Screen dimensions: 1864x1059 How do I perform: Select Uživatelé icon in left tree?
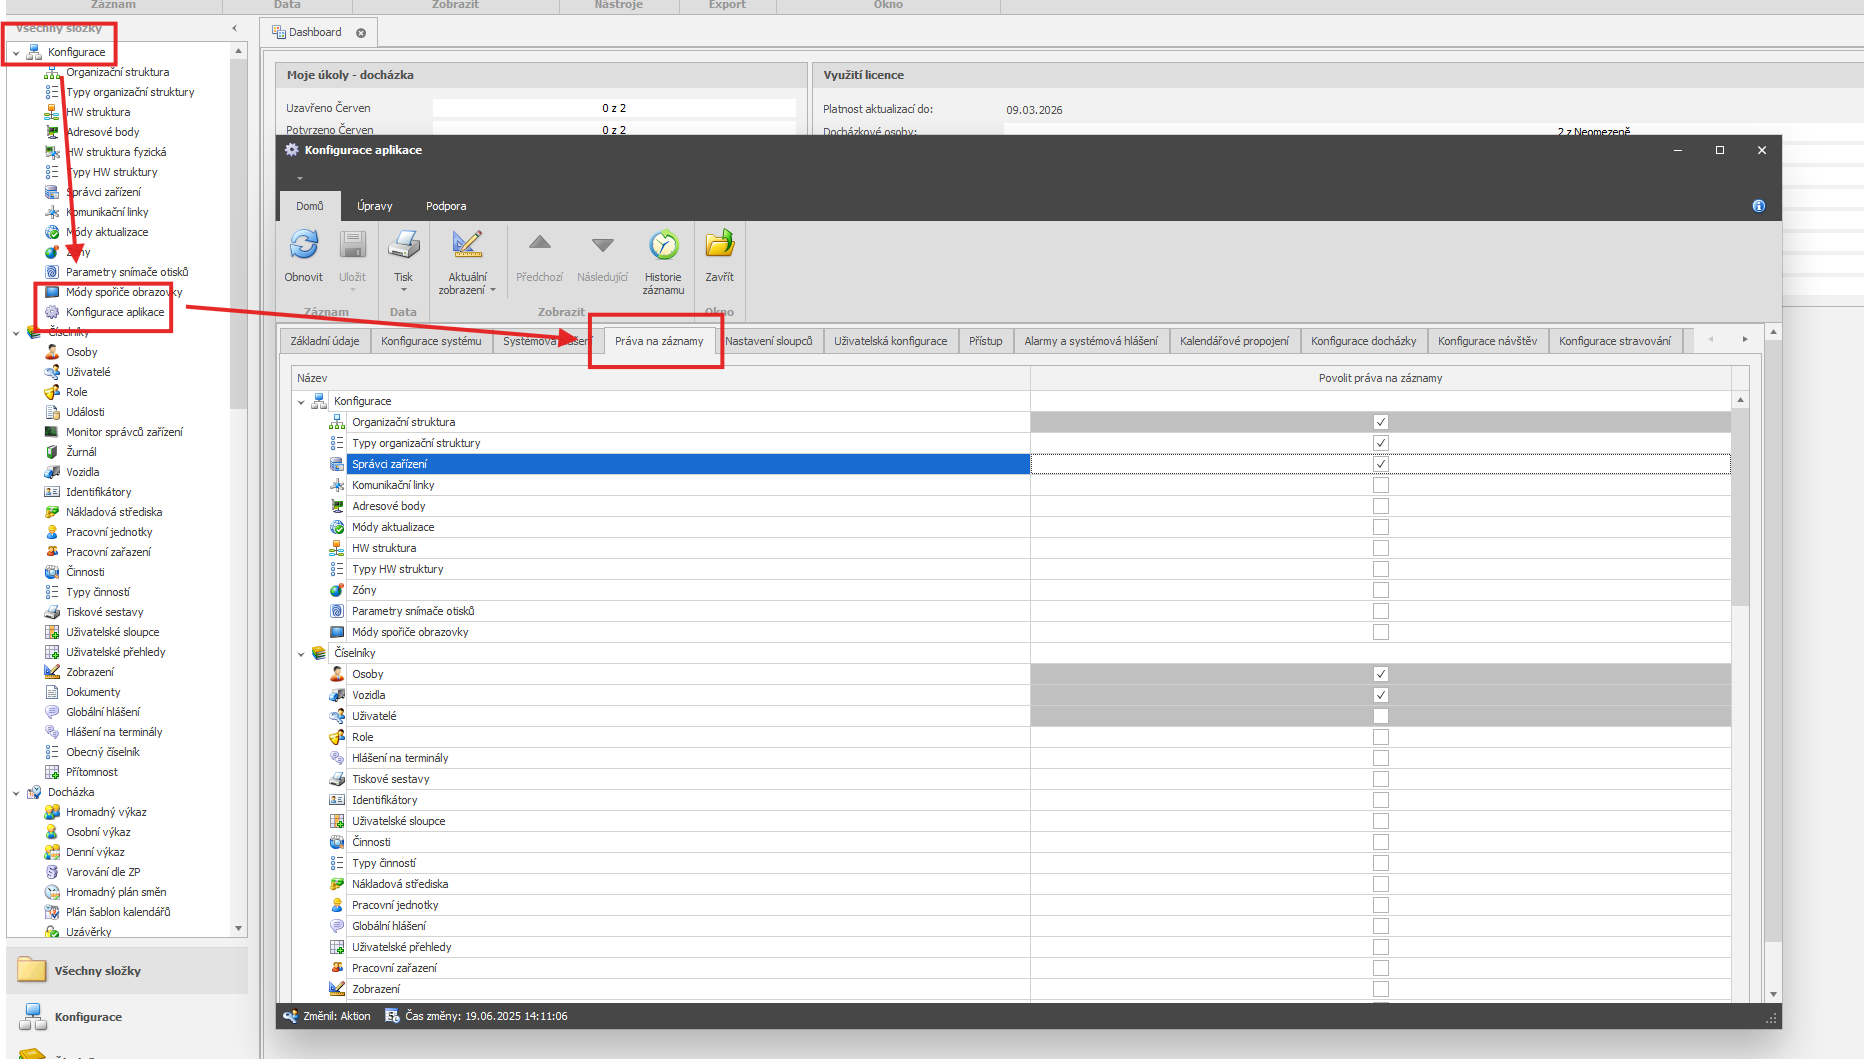[x=52, y=372]
